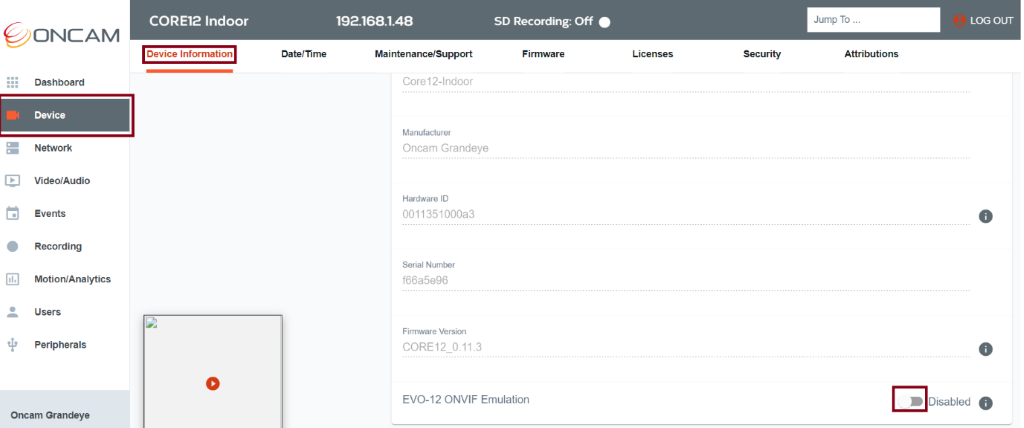Click the Events calendar icon
This screenshot has width=1024, height=428.
coord(12,213)
